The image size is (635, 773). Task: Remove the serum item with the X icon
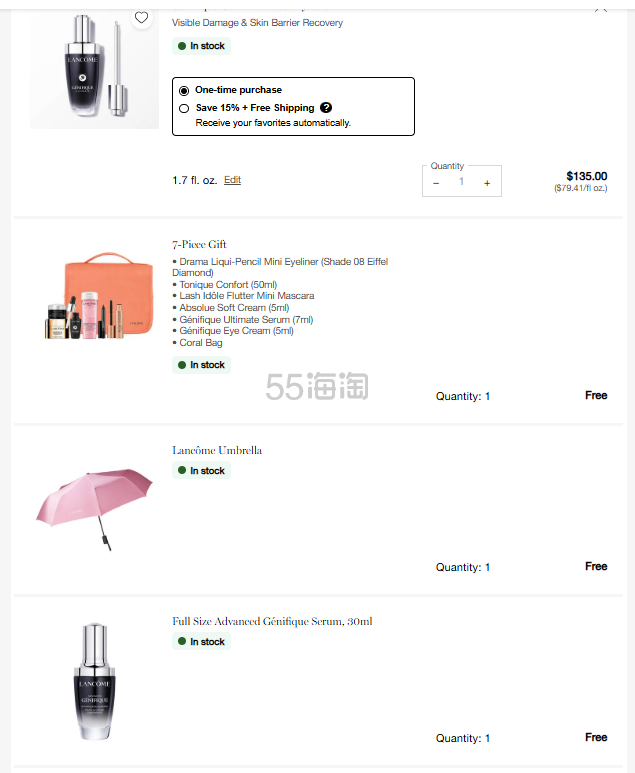tap(601, 10)
